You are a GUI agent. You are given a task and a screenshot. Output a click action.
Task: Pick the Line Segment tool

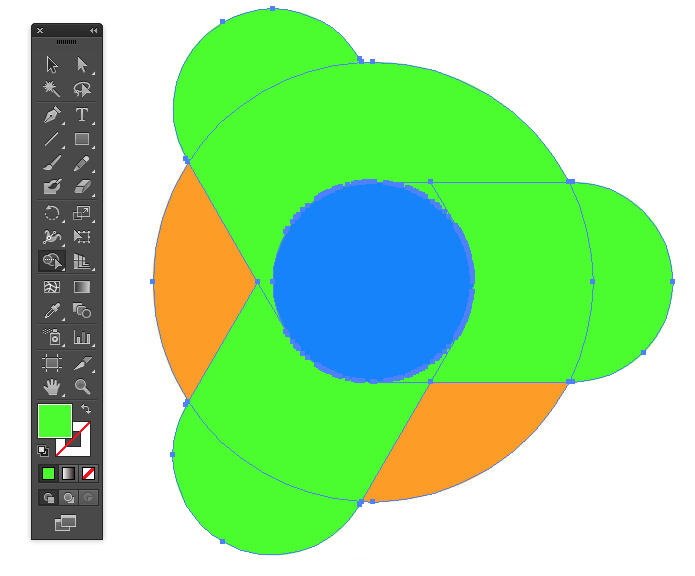click(52, 139)
